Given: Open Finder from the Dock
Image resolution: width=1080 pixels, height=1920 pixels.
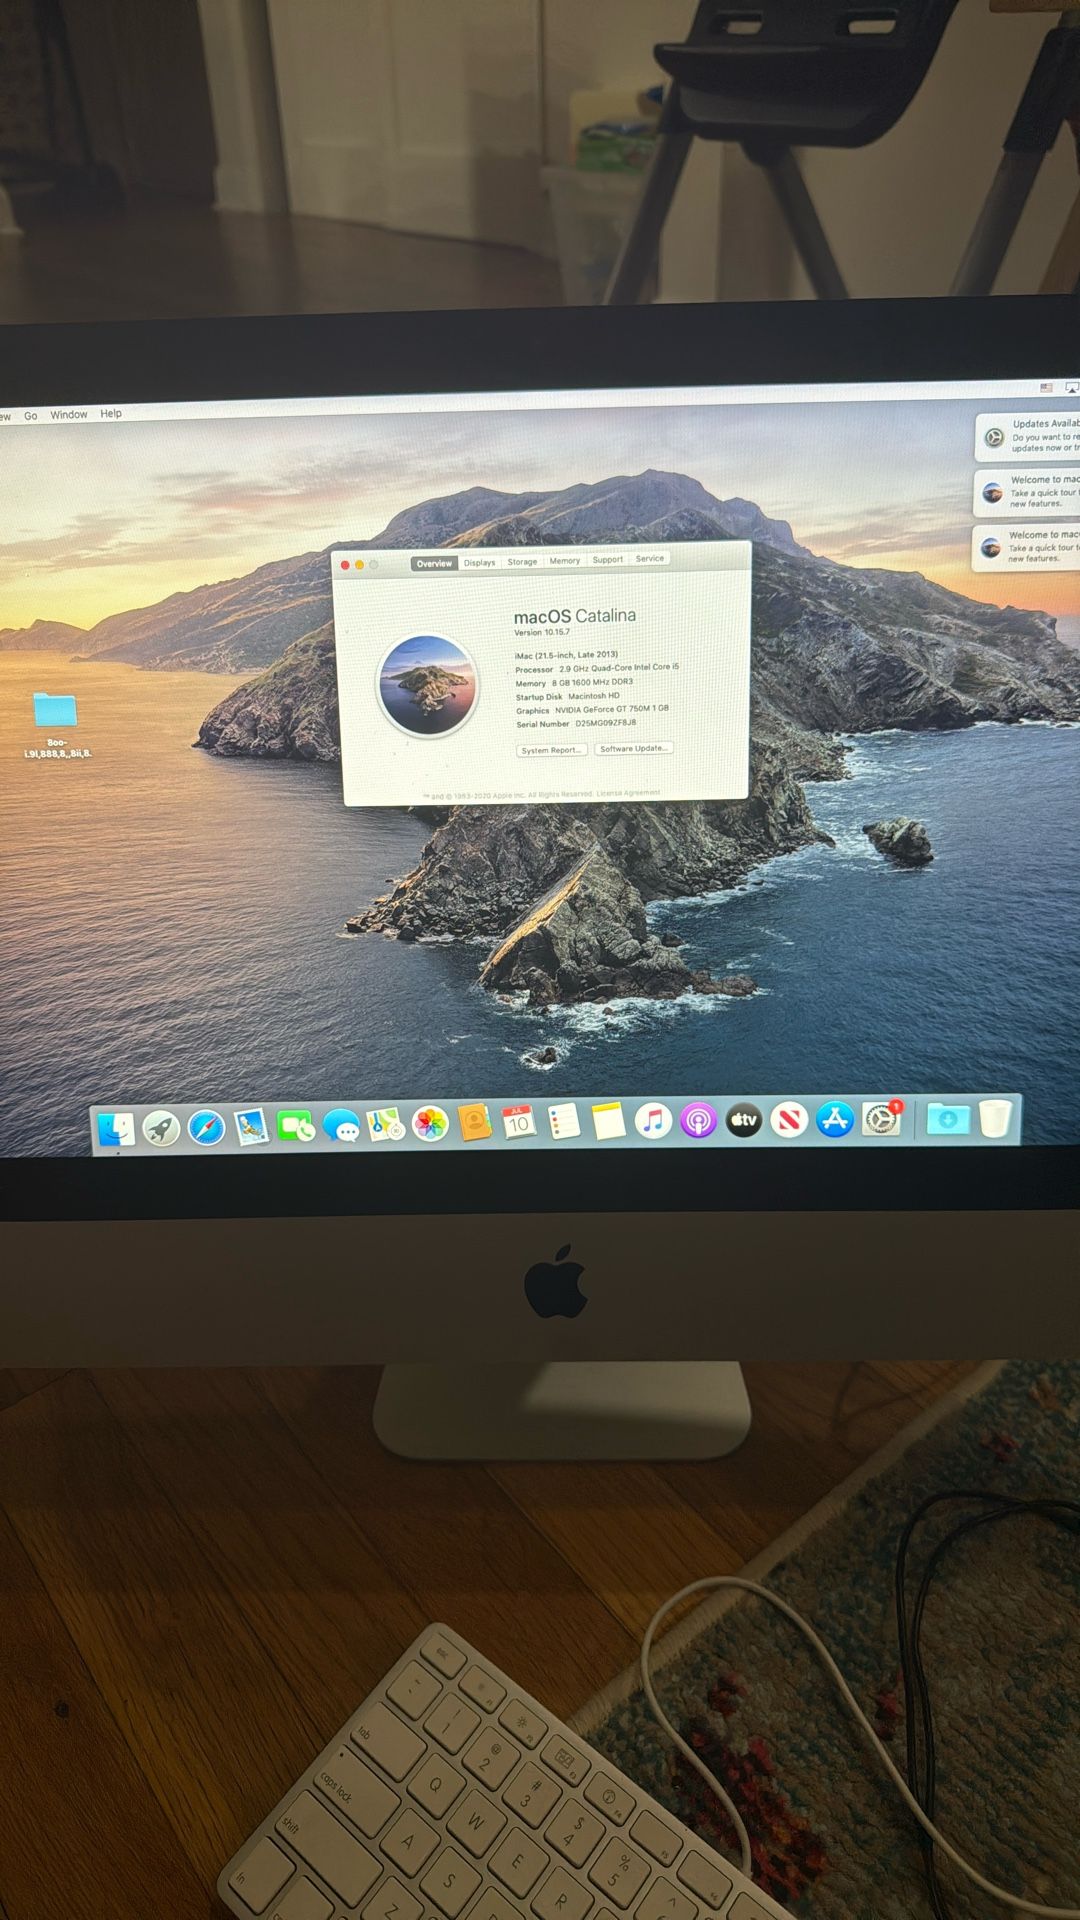Looking at the screenshot, I should click(x=116, y=1129).
